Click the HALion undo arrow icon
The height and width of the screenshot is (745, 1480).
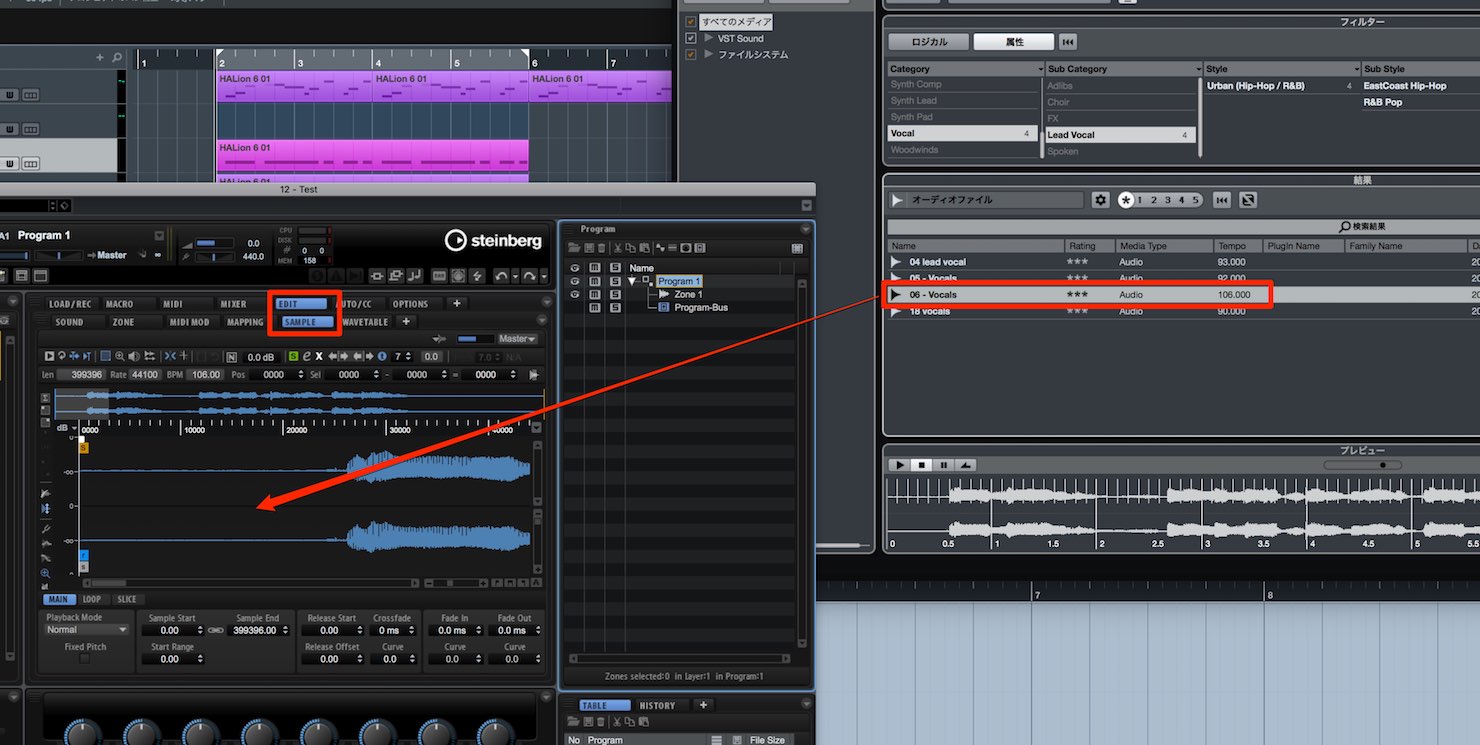501,276
